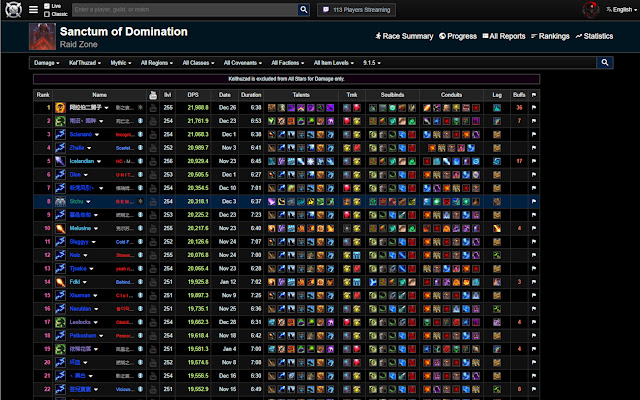This screenshot has height=400, width=640.
Task: Click the video icon in Sleggyy's row
Action: [153, 242]
